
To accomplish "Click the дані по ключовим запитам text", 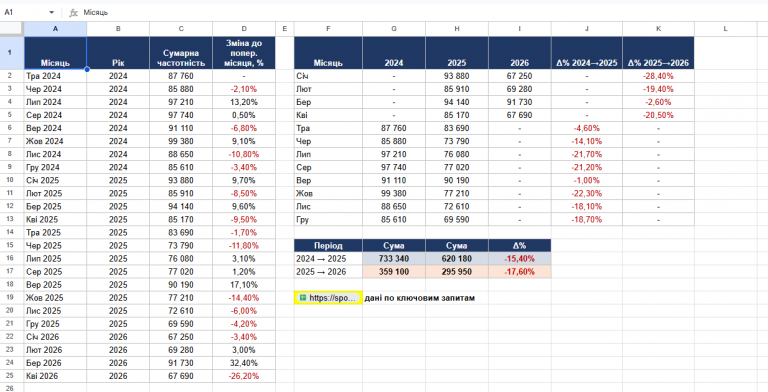I will coord(420,298).
